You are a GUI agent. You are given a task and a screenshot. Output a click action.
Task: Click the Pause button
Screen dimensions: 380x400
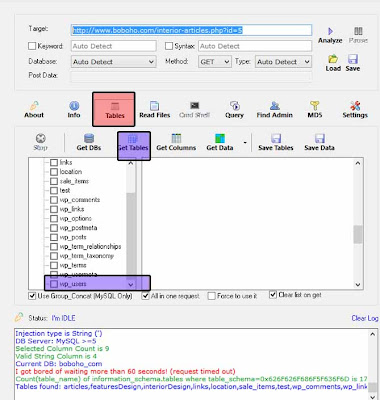point(358,36)
